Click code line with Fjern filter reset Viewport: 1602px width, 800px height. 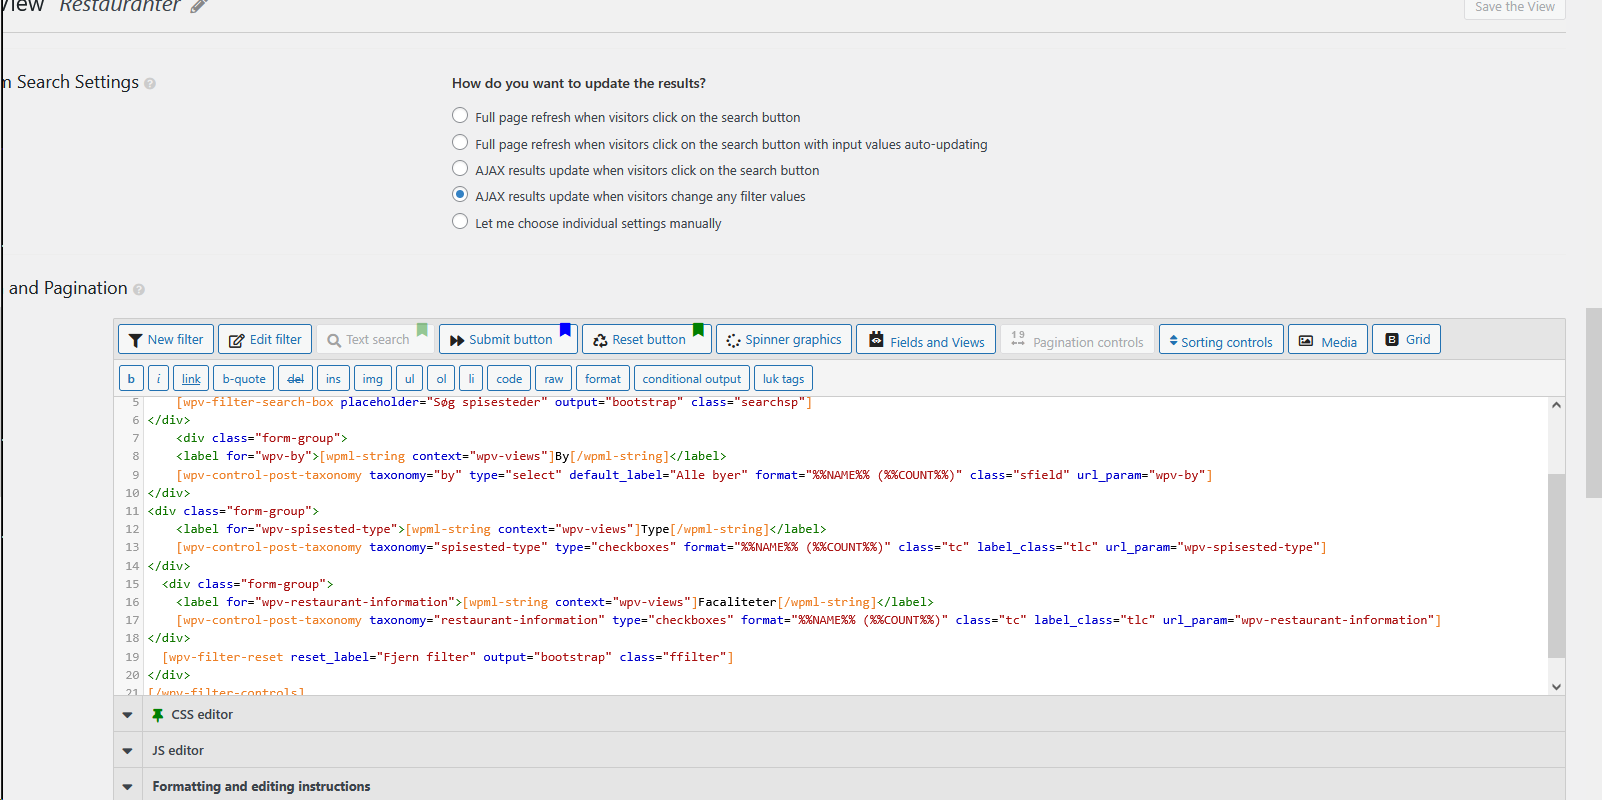tap(448, 657)
